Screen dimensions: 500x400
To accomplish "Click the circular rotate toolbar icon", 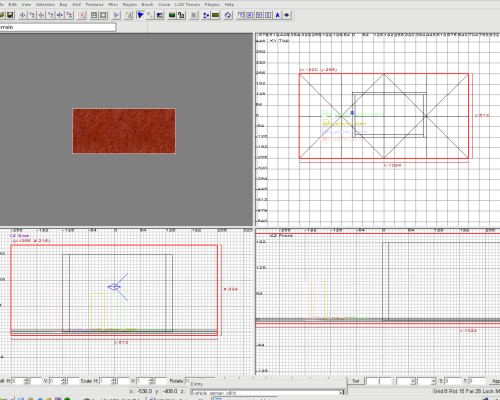I will (x=228, y=15).
